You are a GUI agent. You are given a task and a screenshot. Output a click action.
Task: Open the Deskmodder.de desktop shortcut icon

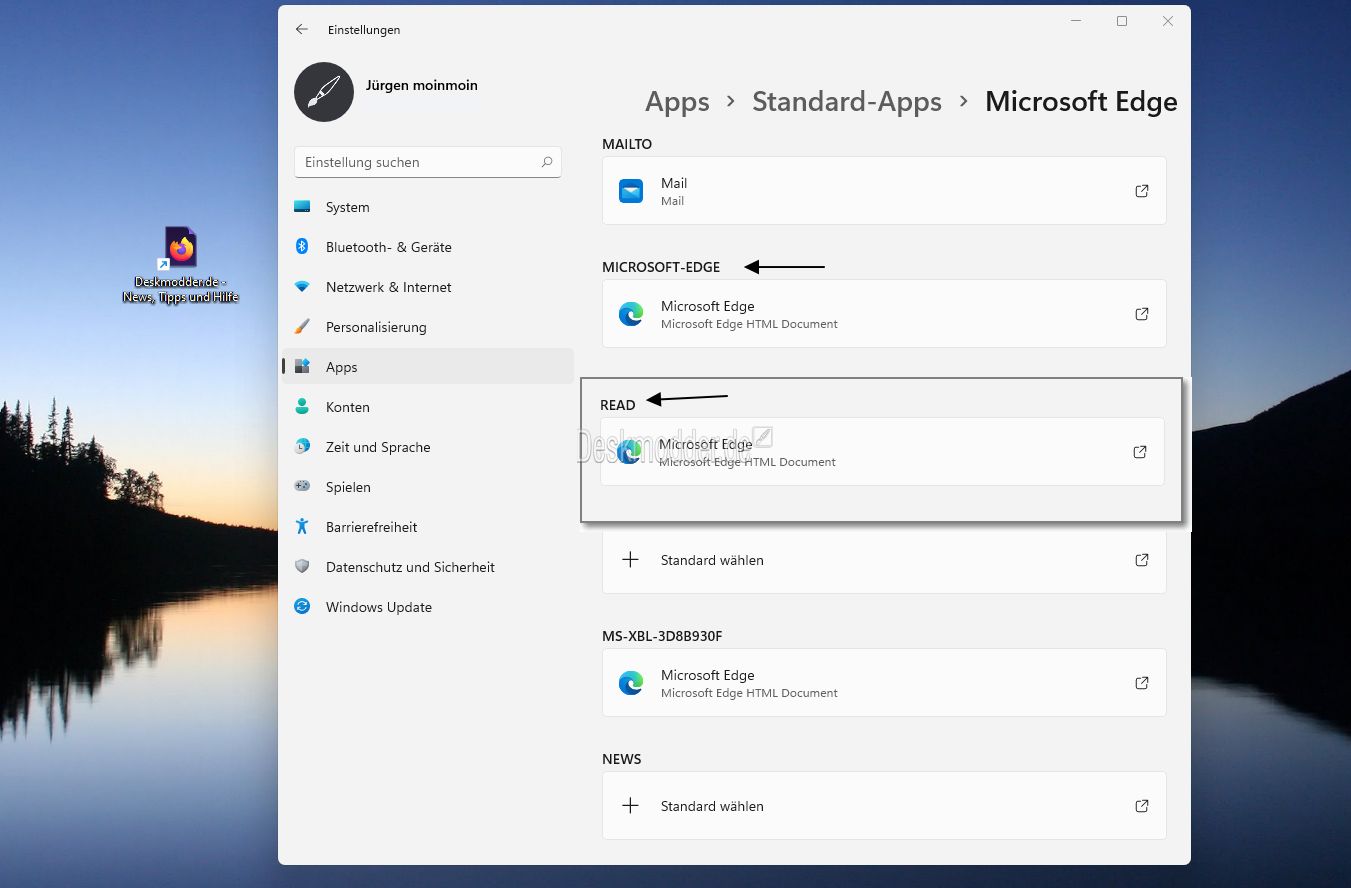pos(181,247)
